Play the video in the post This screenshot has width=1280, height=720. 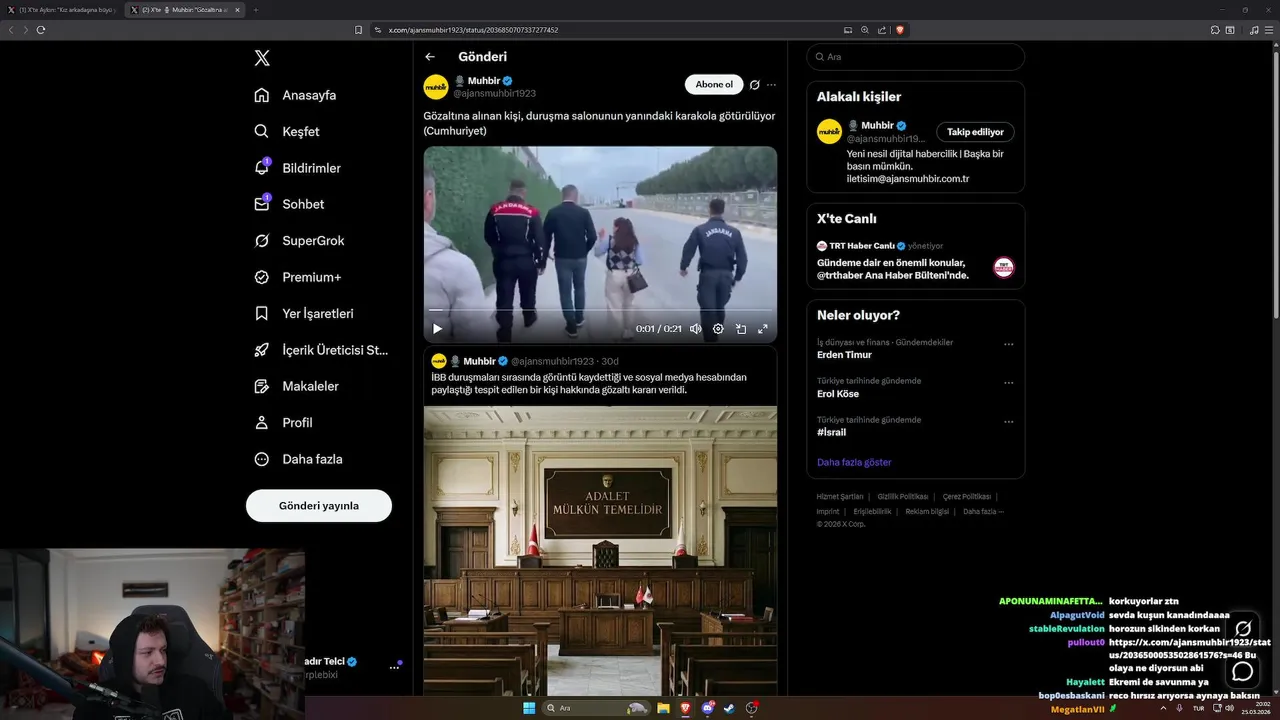(437, 328)
